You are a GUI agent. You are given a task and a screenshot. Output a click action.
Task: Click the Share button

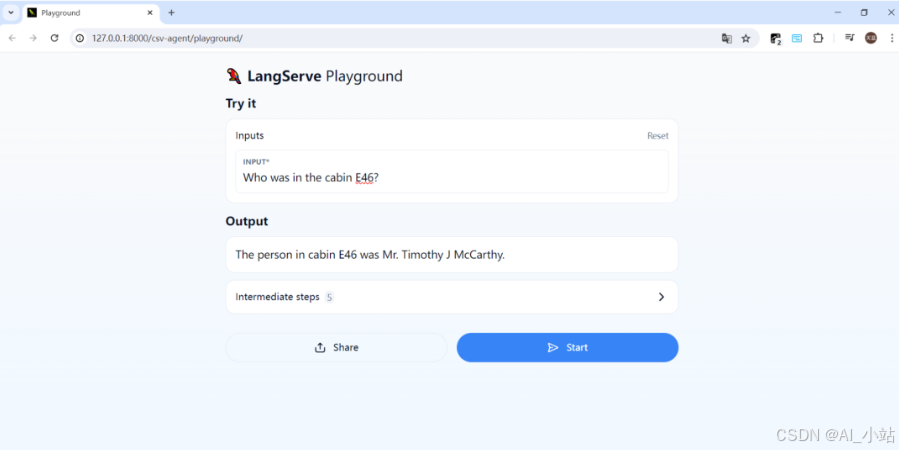(x=336, y=347)
